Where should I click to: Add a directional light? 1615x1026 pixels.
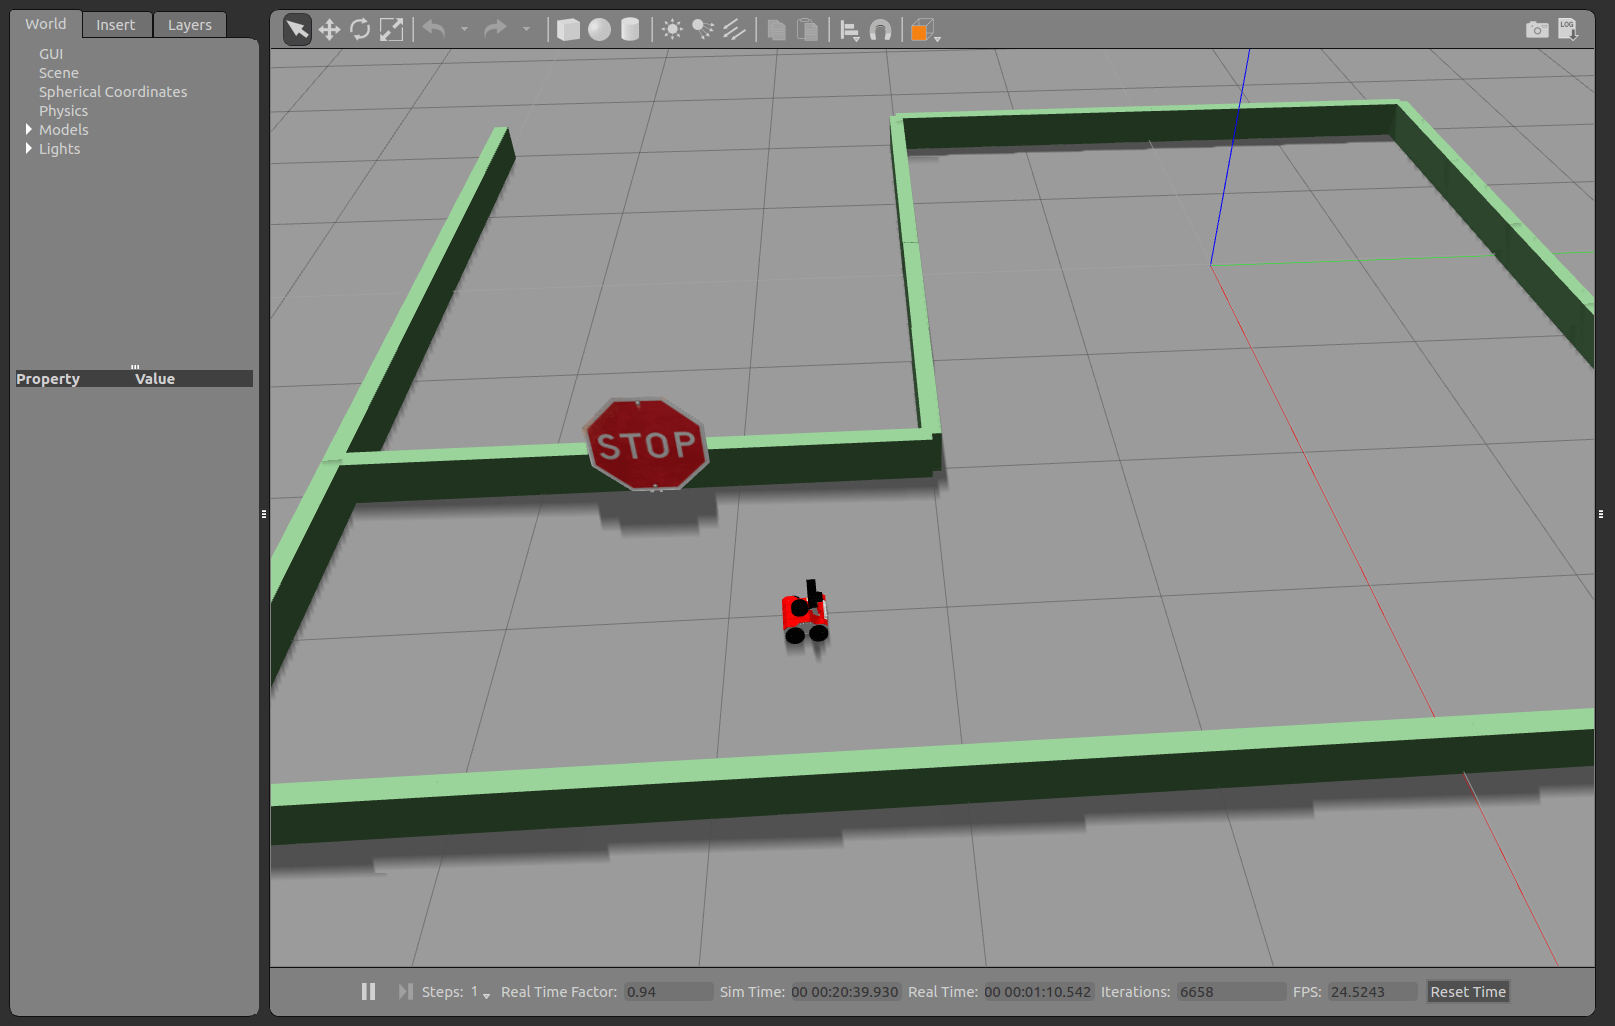[734, 30]
